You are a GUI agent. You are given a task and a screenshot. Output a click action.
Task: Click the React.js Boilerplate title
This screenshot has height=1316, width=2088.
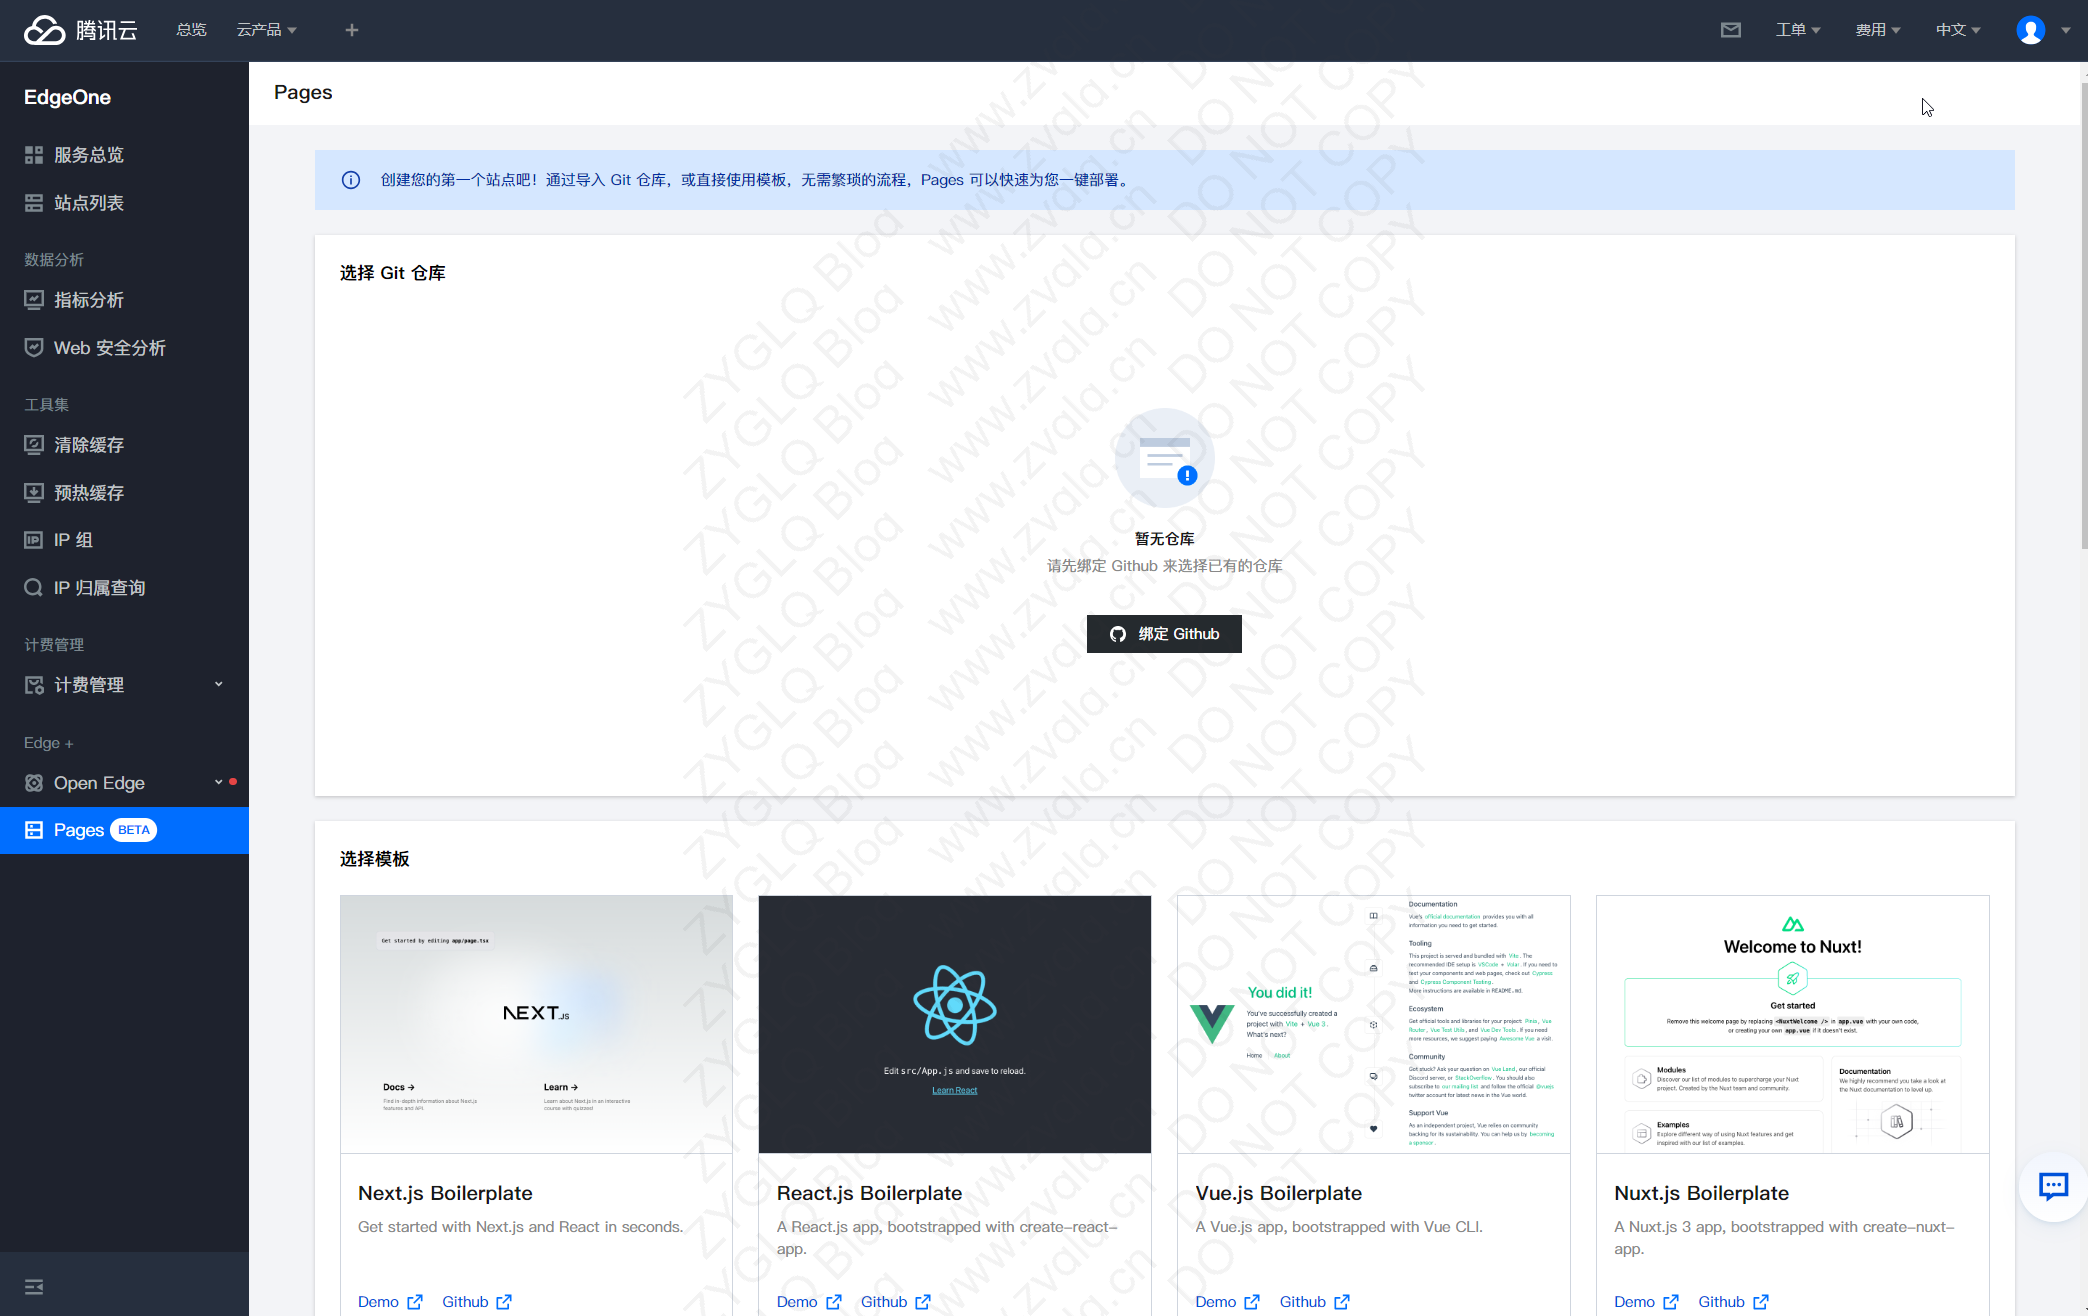[869, 1193]
